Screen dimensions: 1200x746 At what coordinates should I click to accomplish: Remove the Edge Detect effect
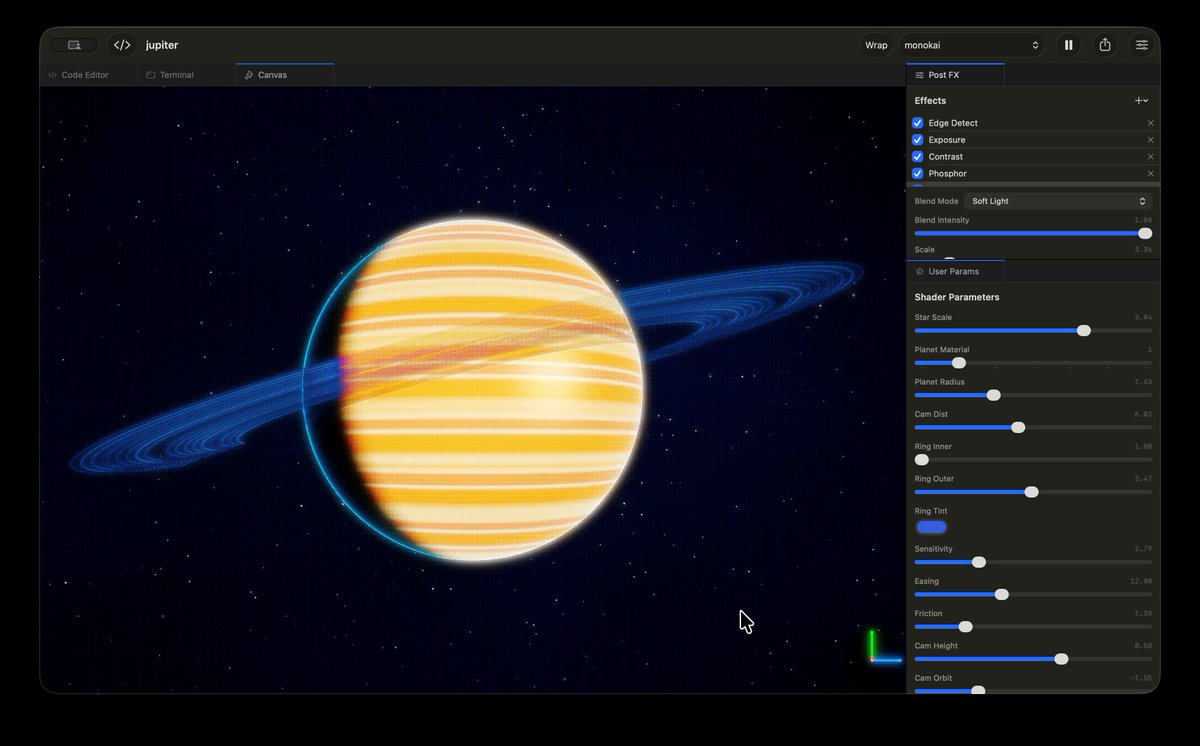click(x=1150, y=123)
